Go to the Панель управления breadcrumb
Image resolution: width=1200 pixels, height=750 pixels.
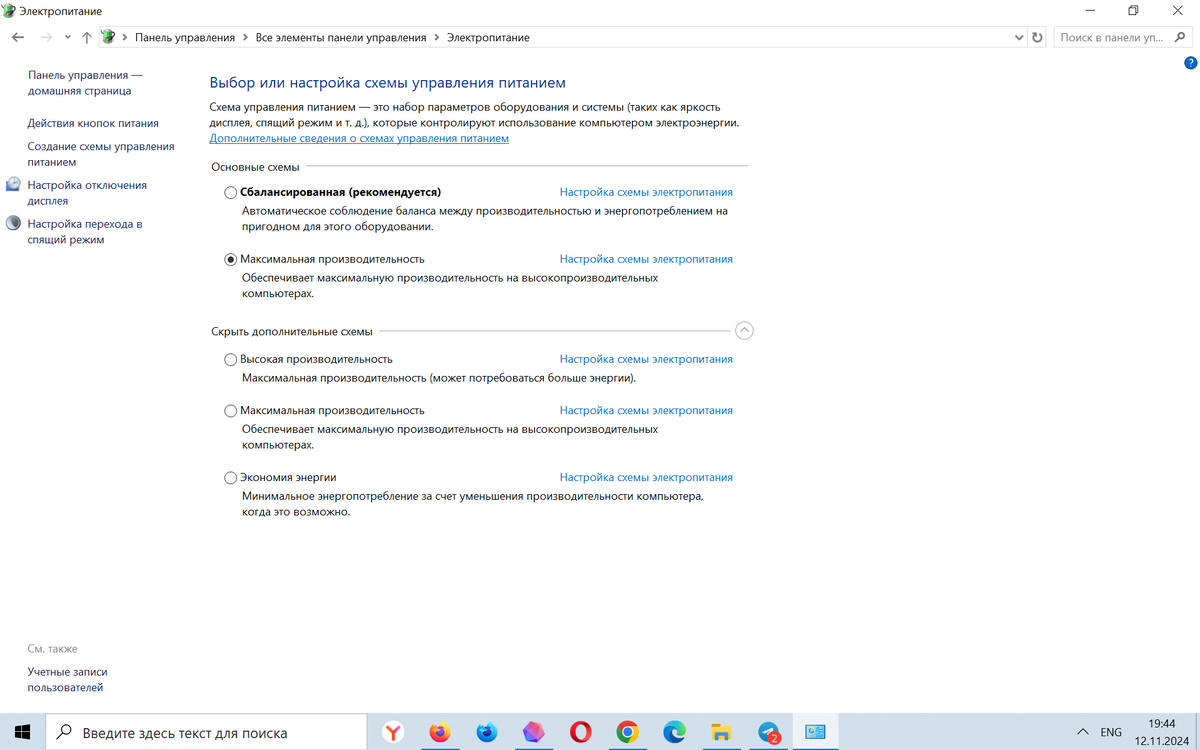185,37
